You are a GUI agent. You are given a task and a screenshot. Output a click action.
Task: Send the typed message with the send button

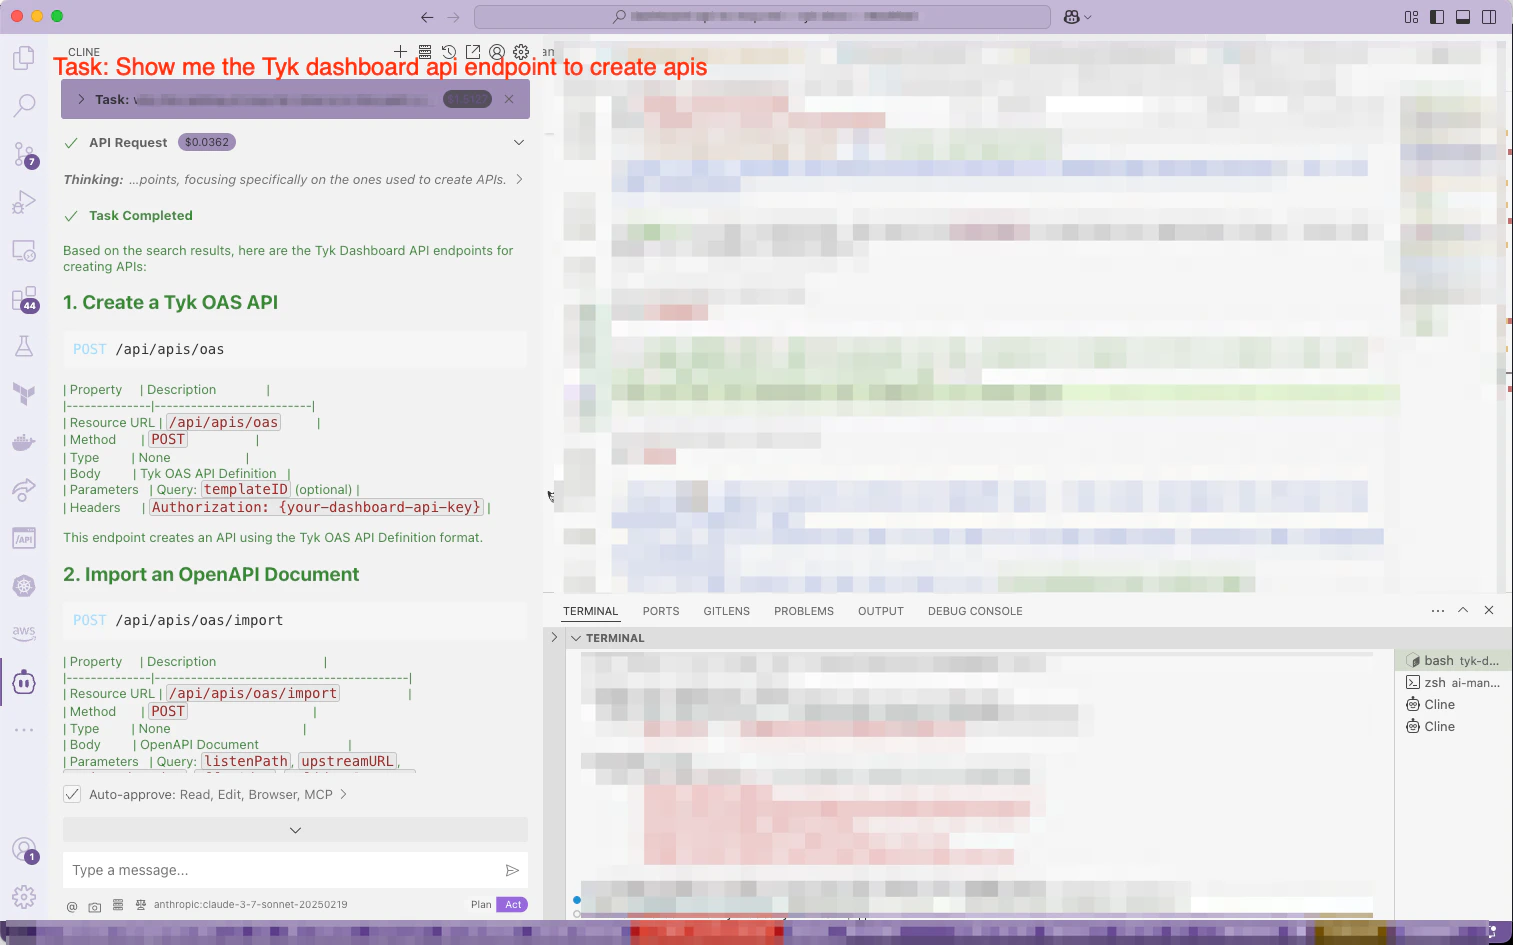(512, 870)
